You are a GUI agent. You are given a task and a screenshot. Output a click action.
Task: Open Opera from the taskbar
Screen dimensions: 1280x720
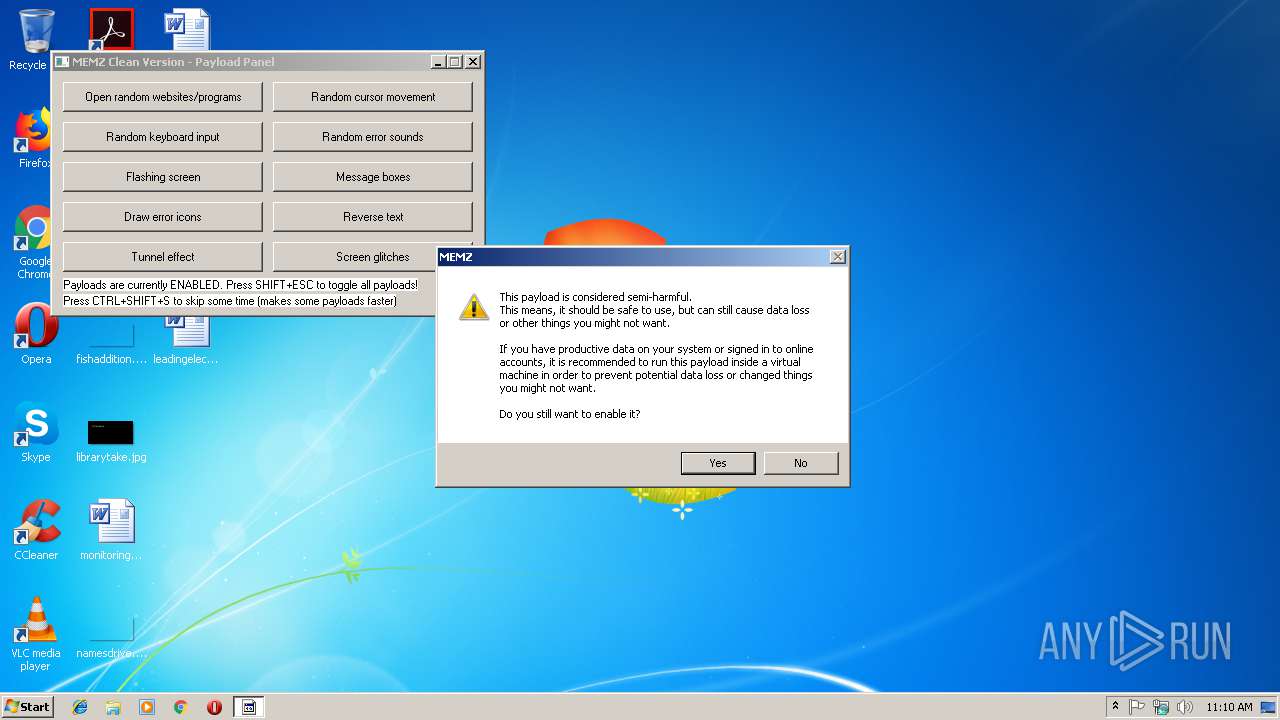point(214,707)
